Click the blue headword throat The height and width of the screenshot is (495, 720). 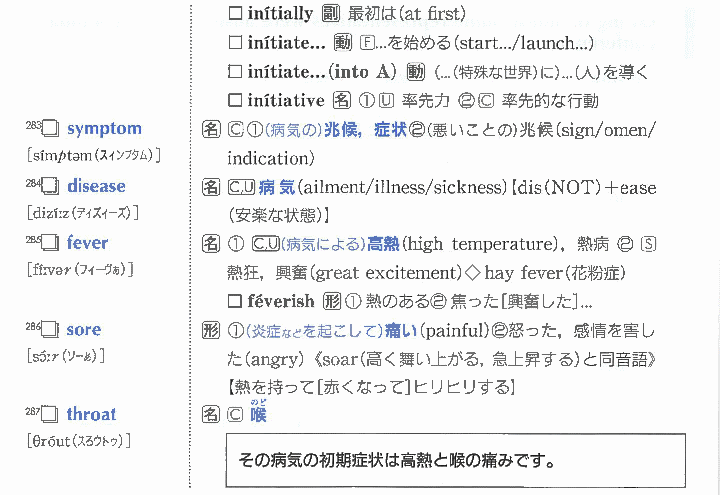coord(91,415)
